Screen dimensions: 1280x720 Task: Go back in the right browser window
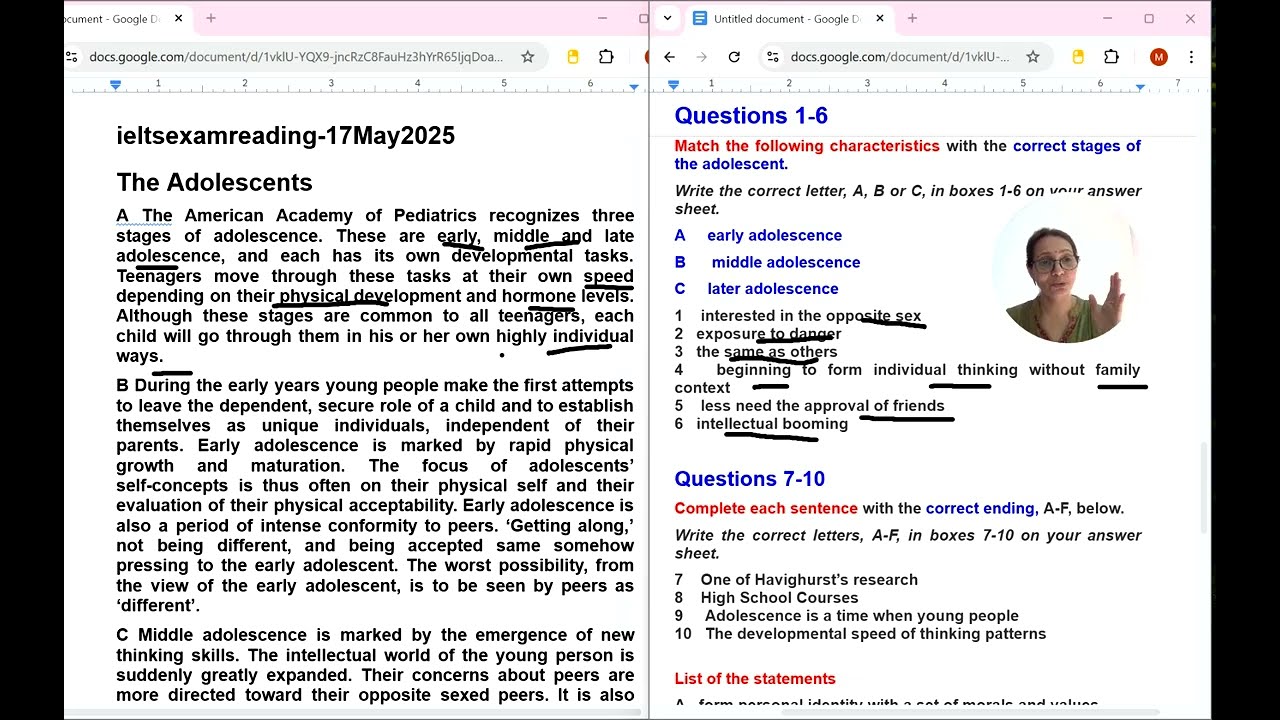pyautogui.click(x=670, y=57)
